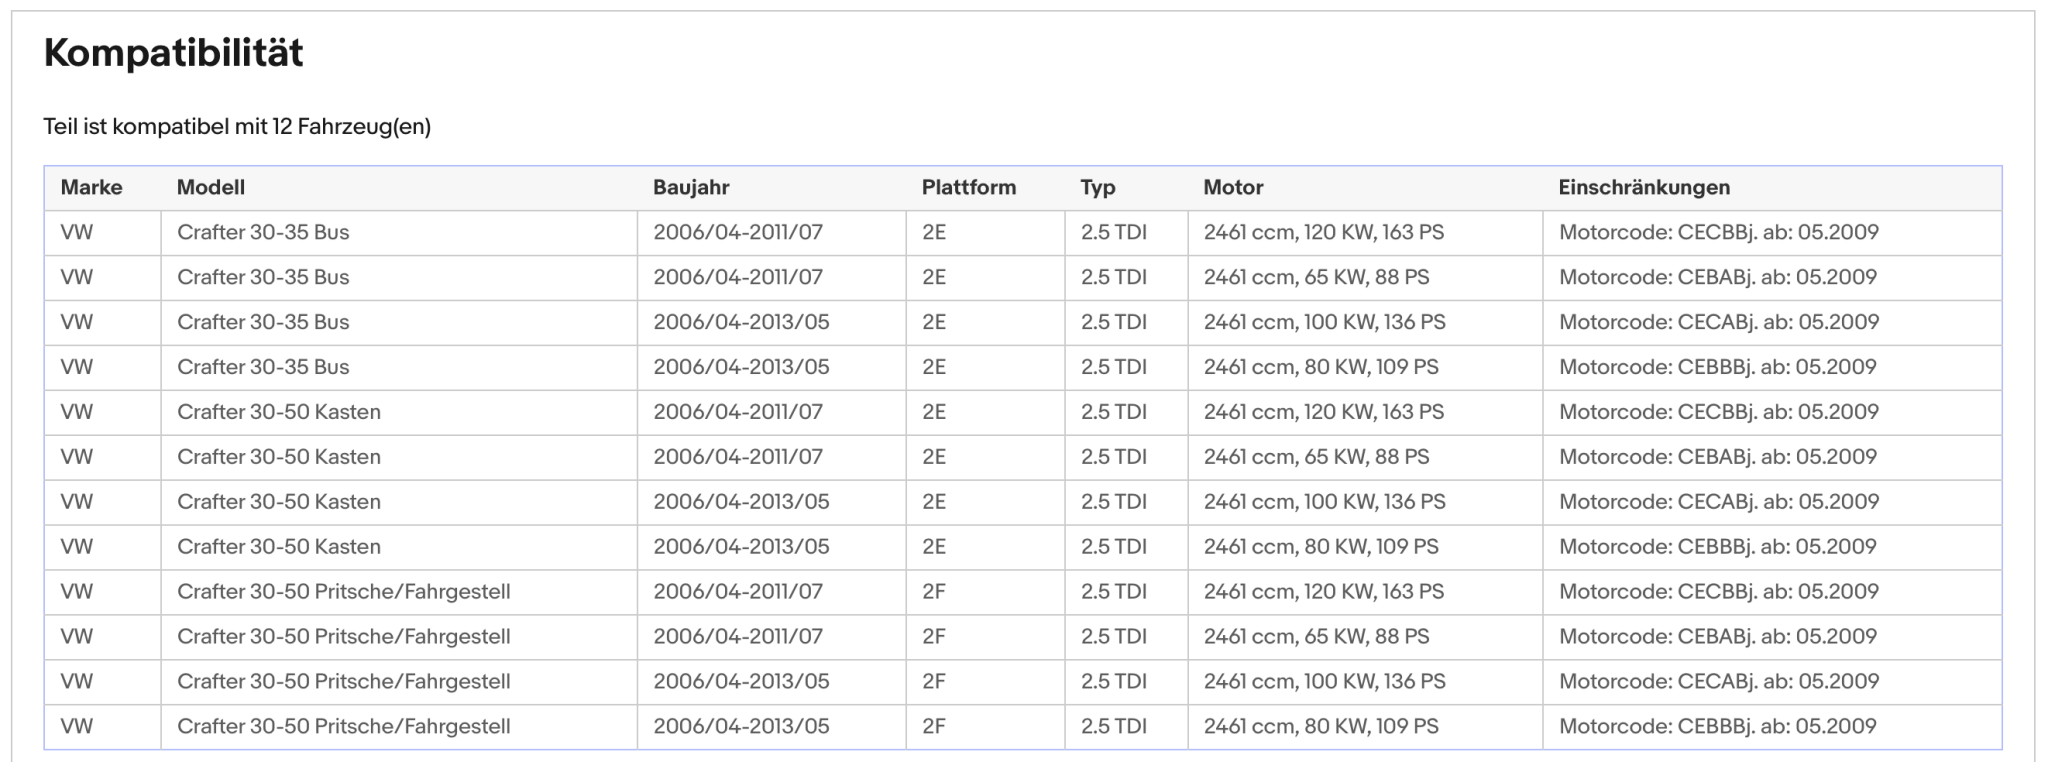Click 65 KW, 88 PS motor for Crafter 30-35 Bus
The height and width of the screenshot is (762, 2048).
click(x=1317, y=277)
